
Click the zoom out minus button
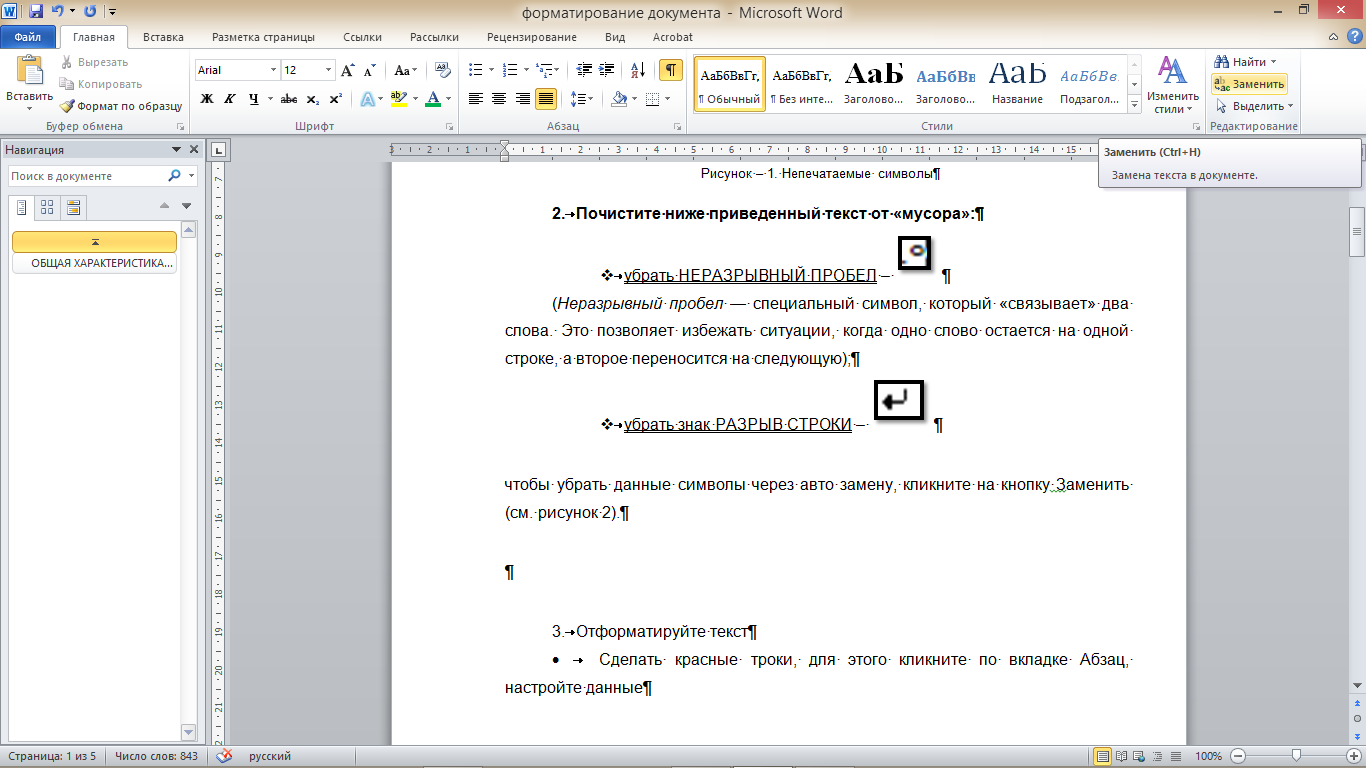click(1238, 756)
